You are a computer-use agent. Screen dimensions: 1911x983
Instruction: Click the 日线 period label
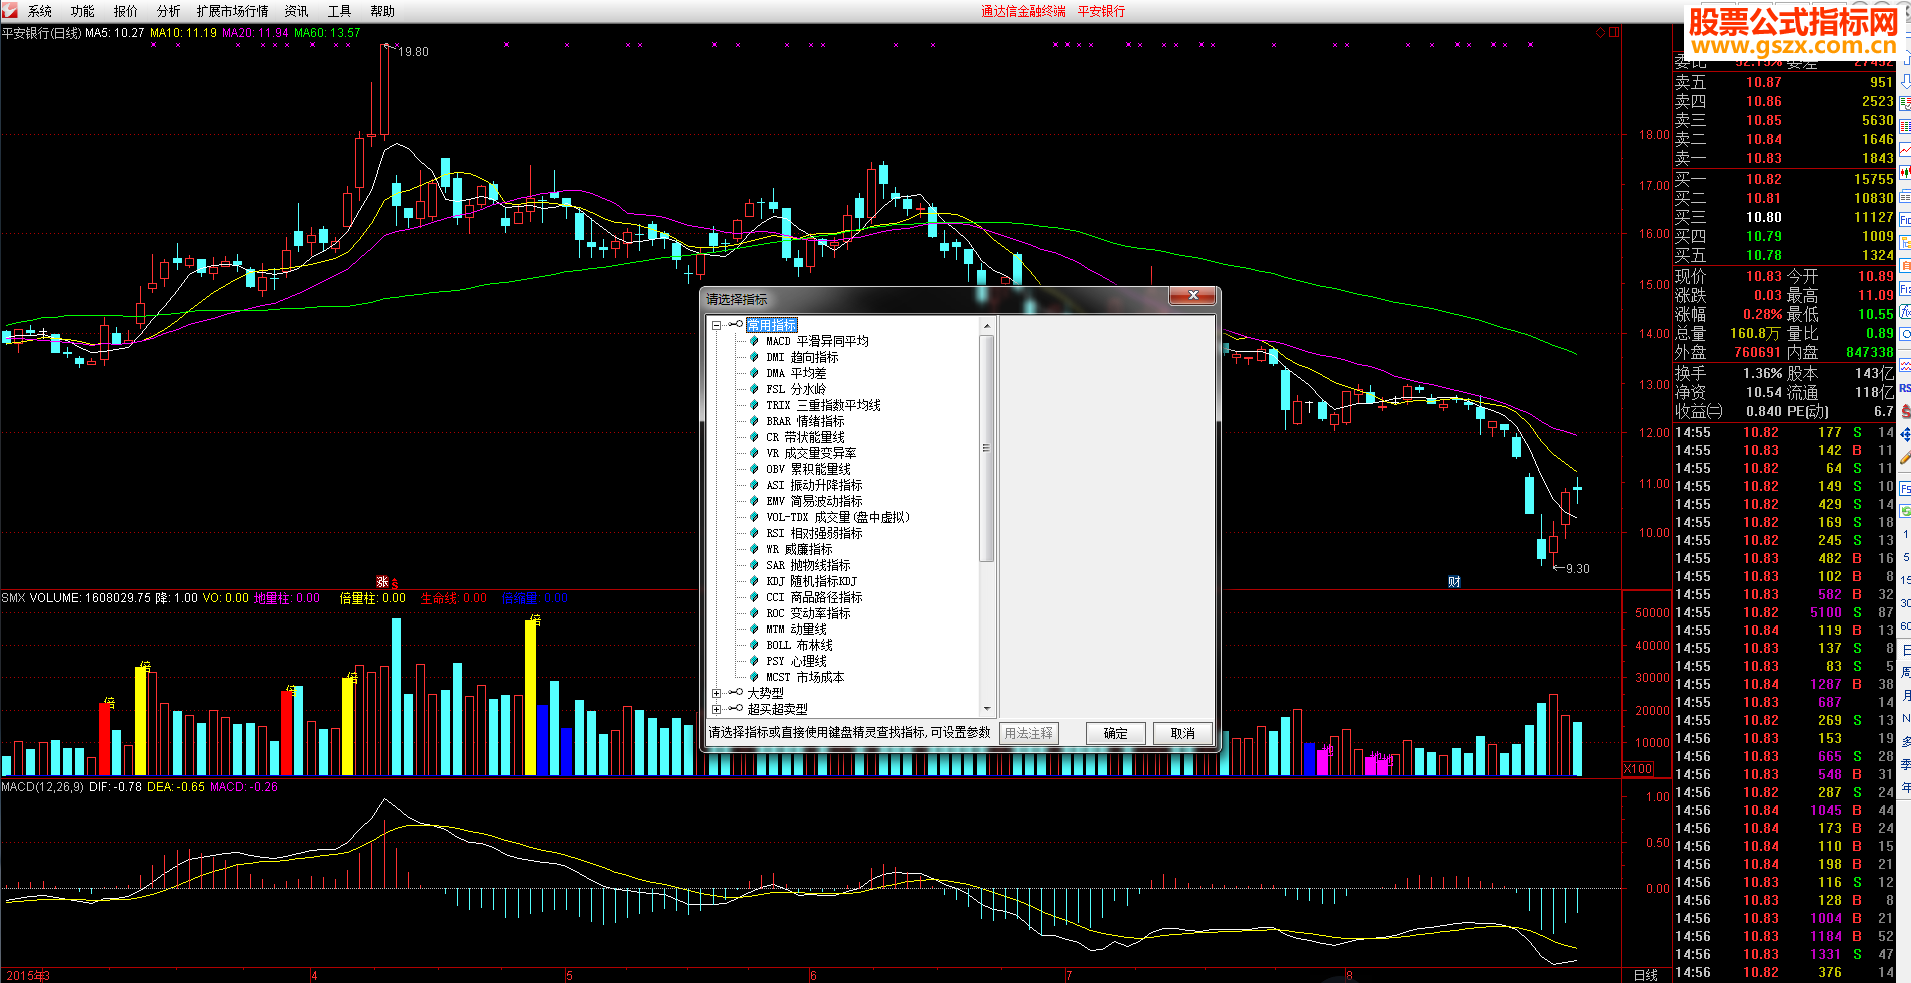[x=1646, y=975]
